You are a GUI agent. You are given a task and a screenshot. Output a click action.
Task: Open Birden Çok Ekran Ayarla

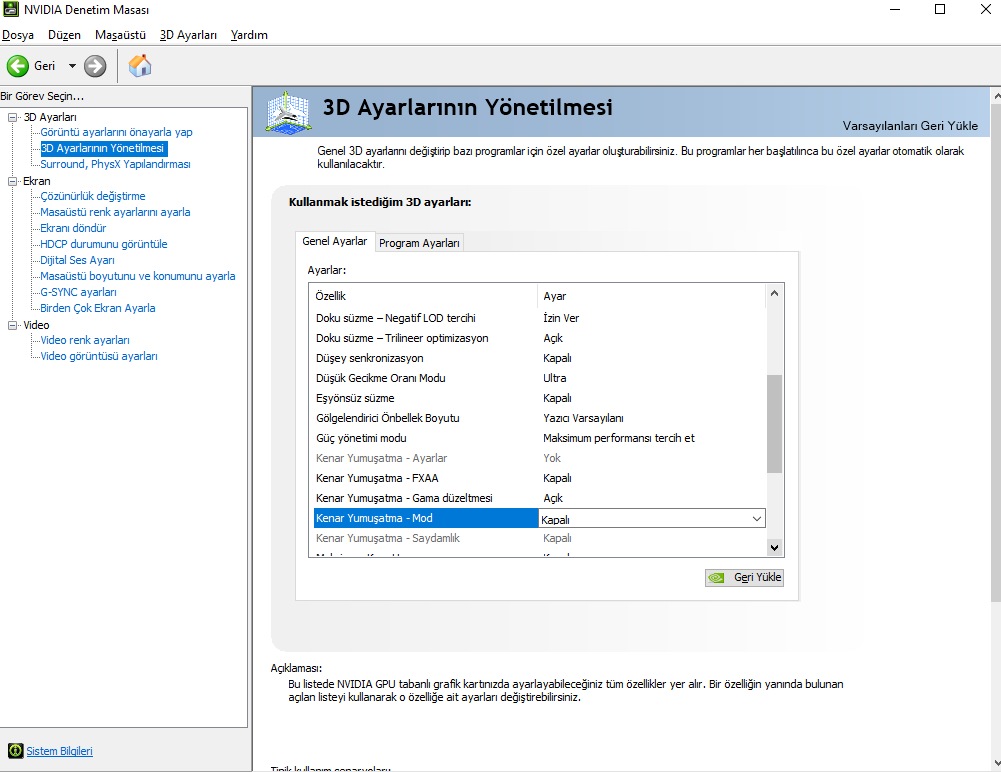[98, 308]
